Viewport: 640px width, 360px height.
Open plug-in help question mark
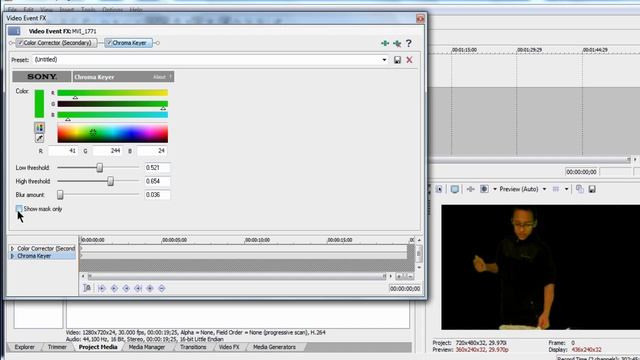click(409, 43)
